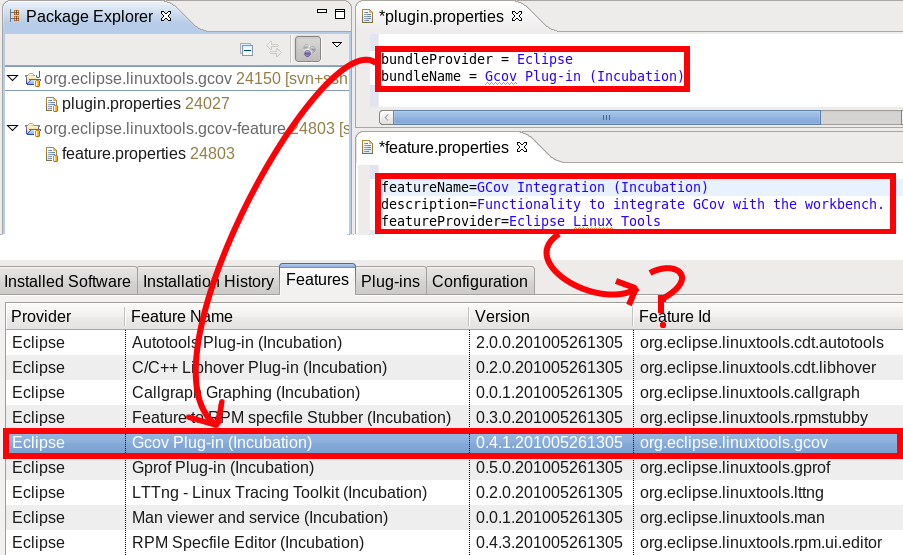Open the Plug-ins tab
The height and width of the screenshot is (555, 903).
390,281
